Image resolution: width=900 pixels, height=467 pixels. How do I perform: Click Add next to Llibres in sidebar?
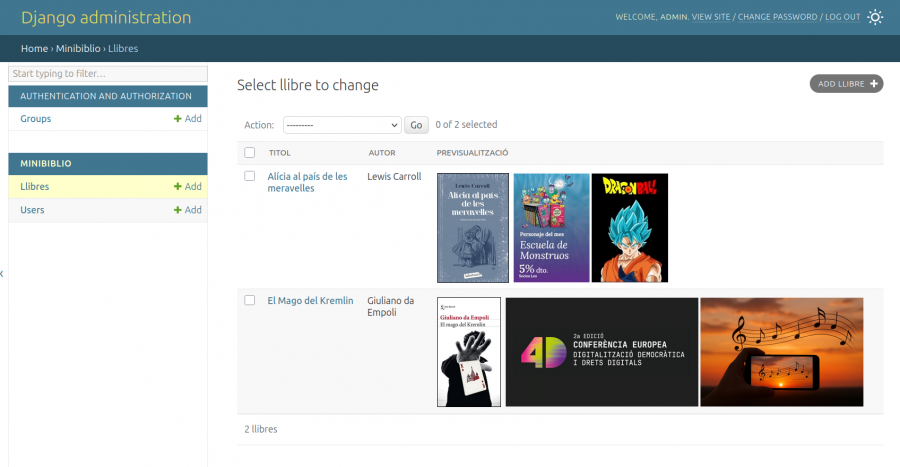click(x=188, y=186)
